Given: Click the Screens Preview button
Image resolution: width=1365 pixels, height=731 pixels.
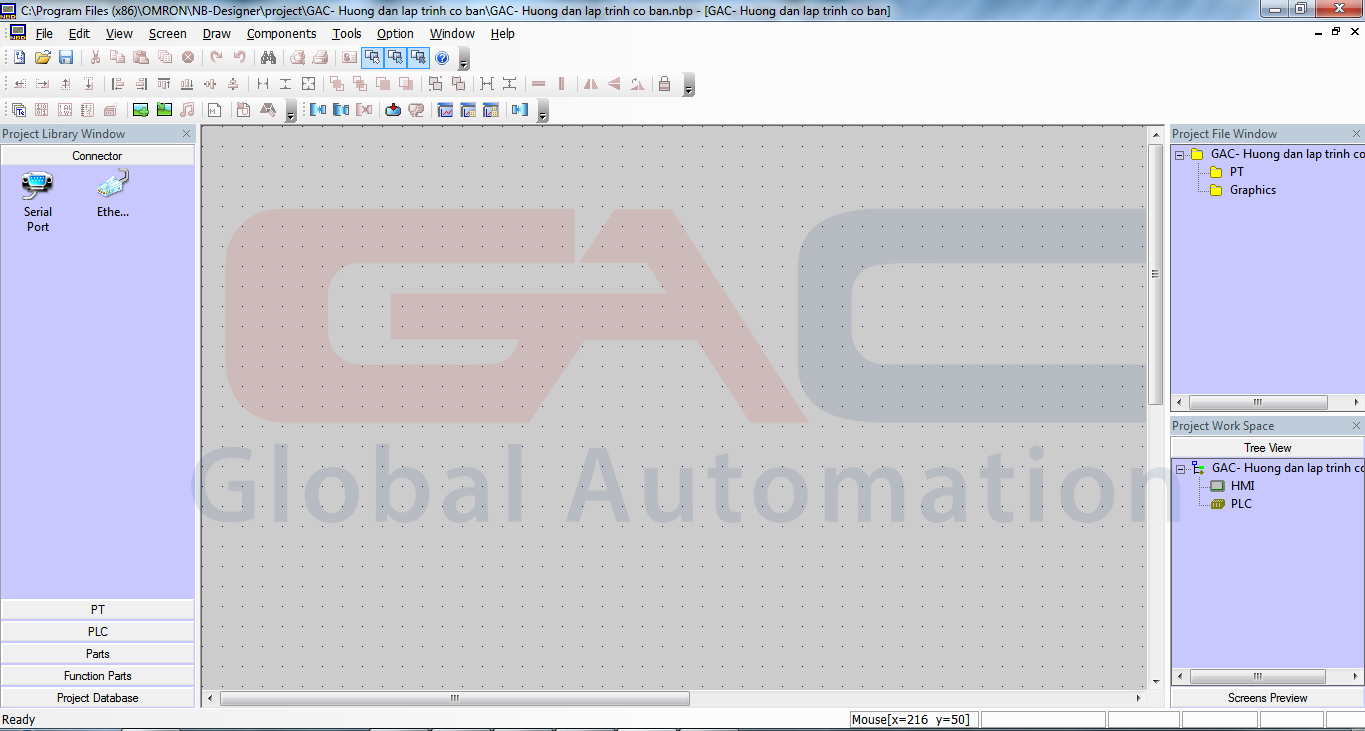Looking at the screenshot, I should pos(1267,698).
